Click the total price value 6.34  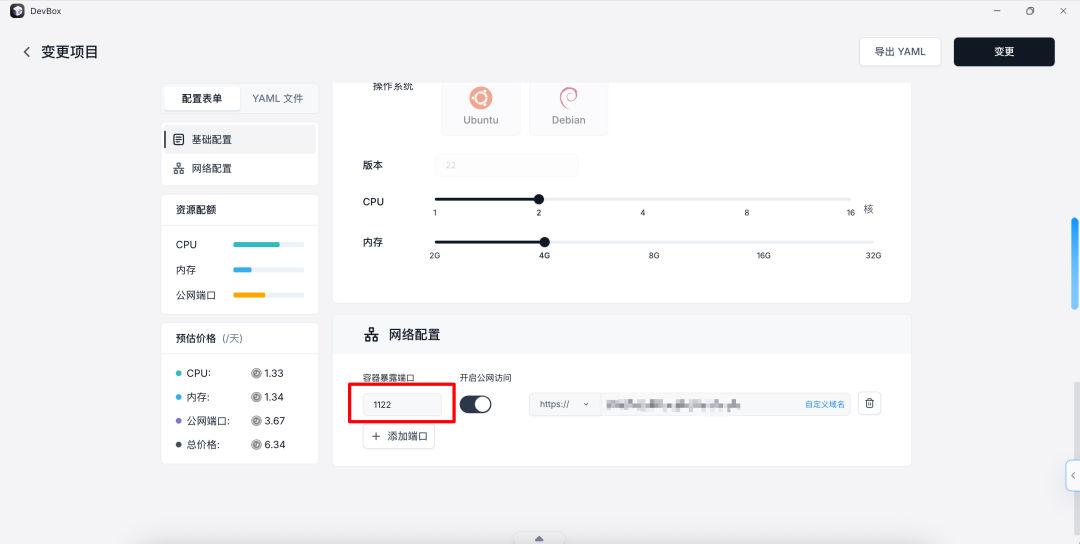[x=274, y=444]
